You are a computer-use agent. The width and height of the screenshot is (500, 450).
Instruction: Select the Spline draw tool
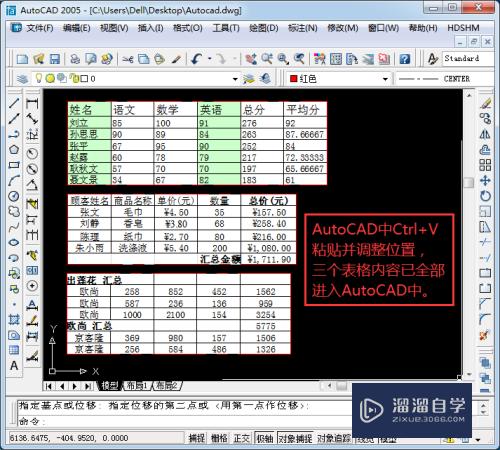[x=14, y=227]
